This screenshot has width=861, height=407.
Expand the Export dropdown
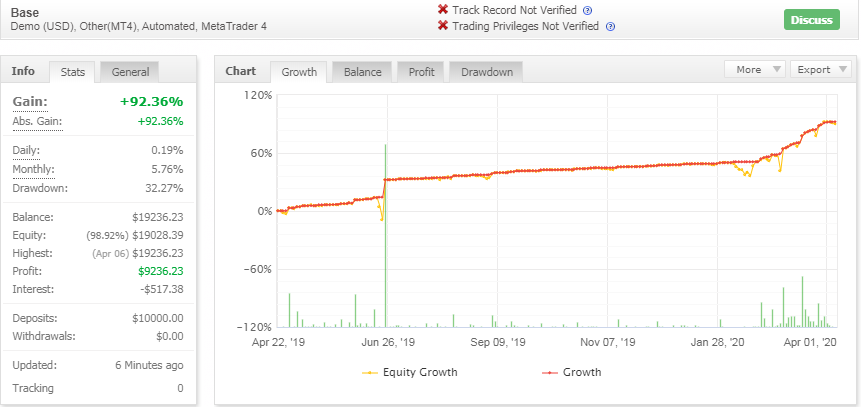click(x=821, y=69)
